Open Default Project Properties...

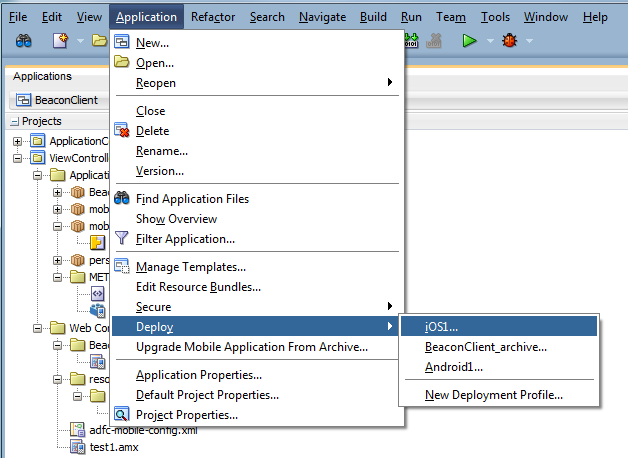tap(258, 395)
